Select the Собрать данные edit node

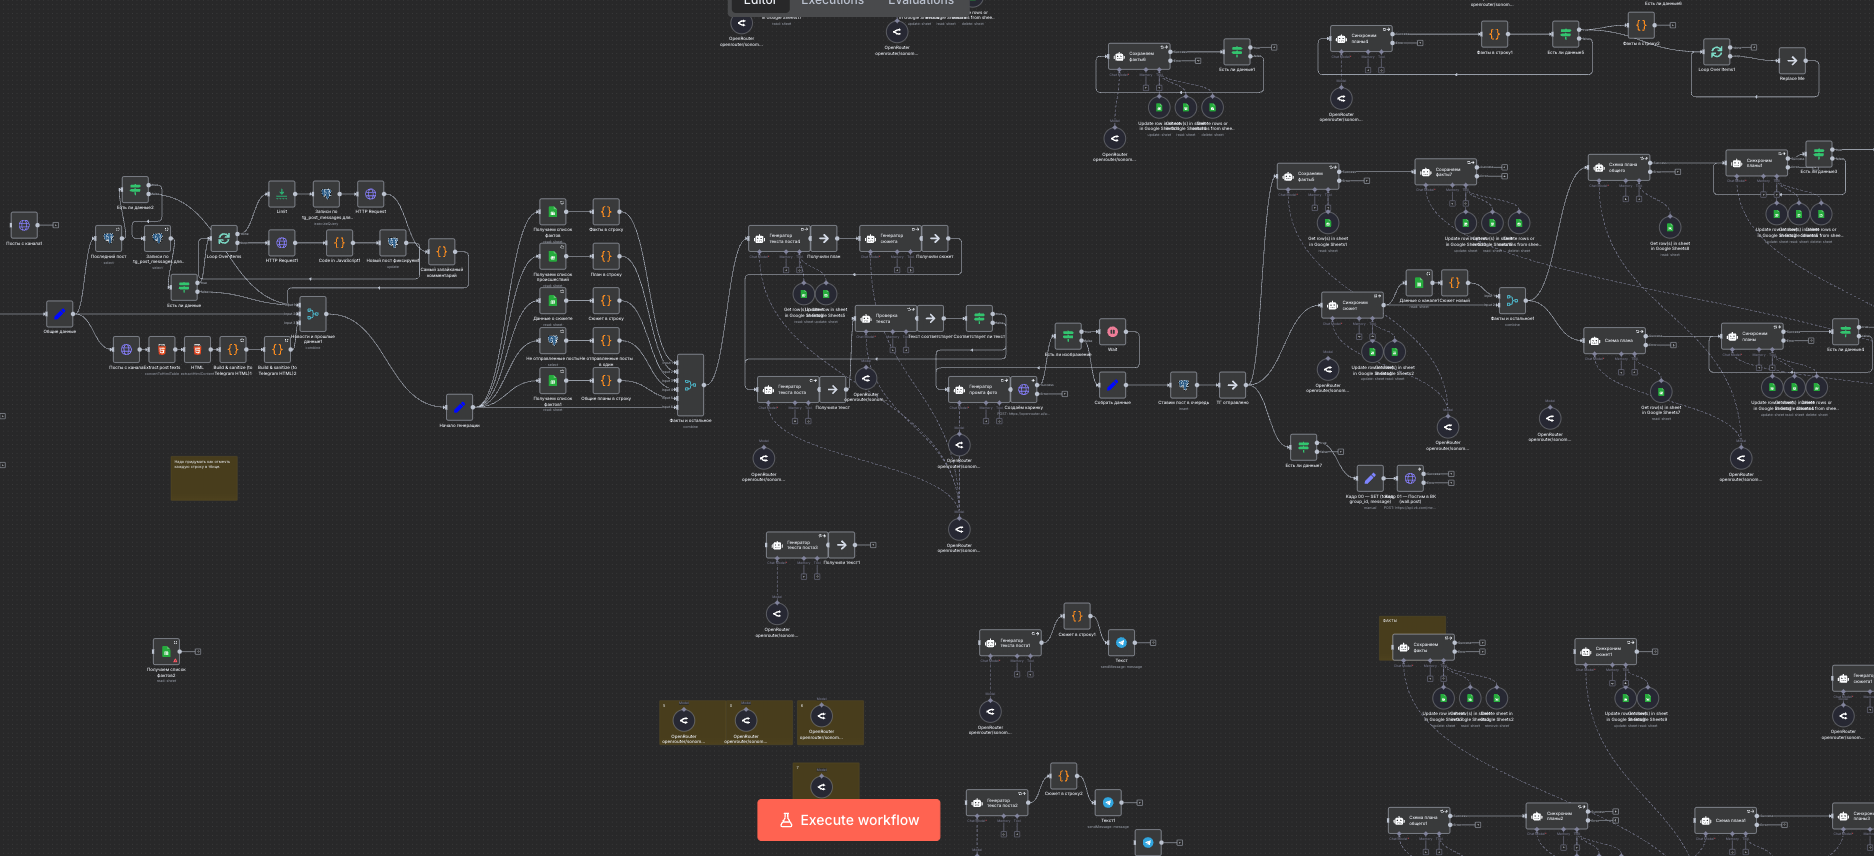click(x=1112, y=385)
